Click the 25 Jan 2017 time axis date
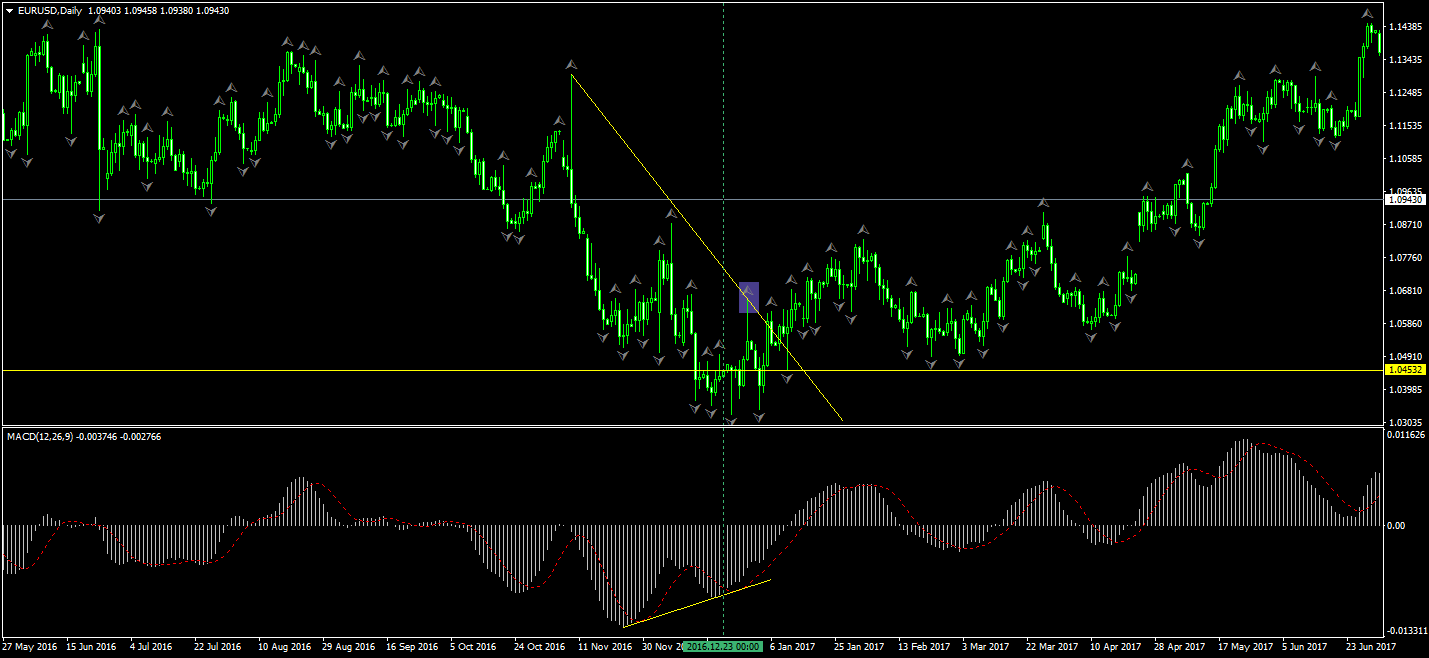This screenshot has width=1429, height=658. 859,647
